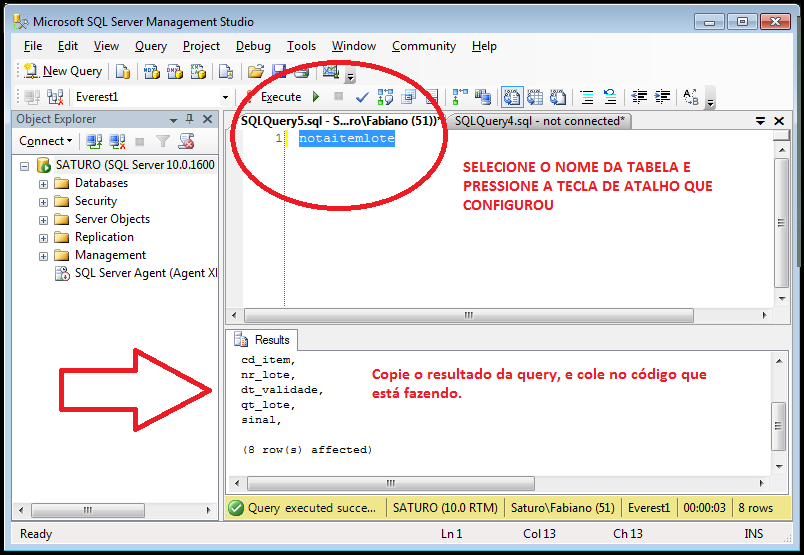Click Comment out selected lines icon
Image resolution: width=804 pixels, height=555 pixels.
pyautogui.click(x=587, y=96)
